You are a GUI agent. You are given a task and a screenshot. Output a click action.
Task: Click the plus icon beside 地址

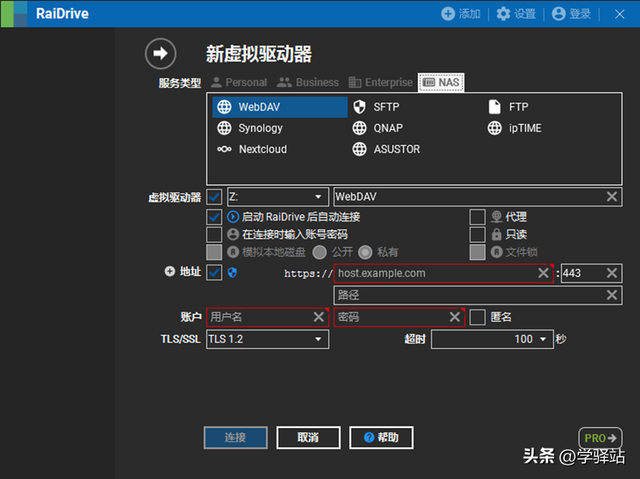[170, 271]
